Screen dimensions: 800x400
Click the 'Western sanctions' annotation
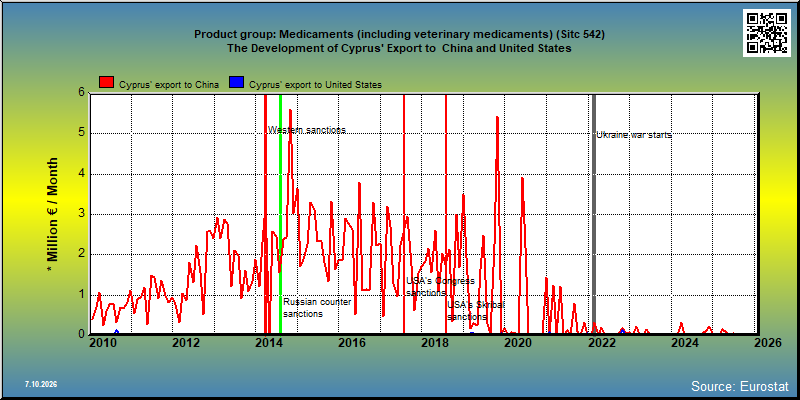(307, 130)
